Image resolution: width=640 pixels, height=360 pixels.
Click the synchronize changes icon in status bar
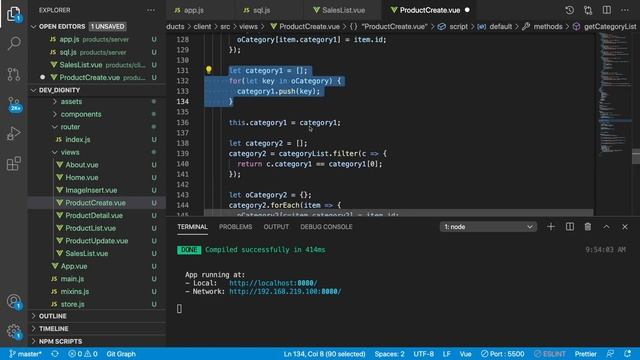coord(55,354)
